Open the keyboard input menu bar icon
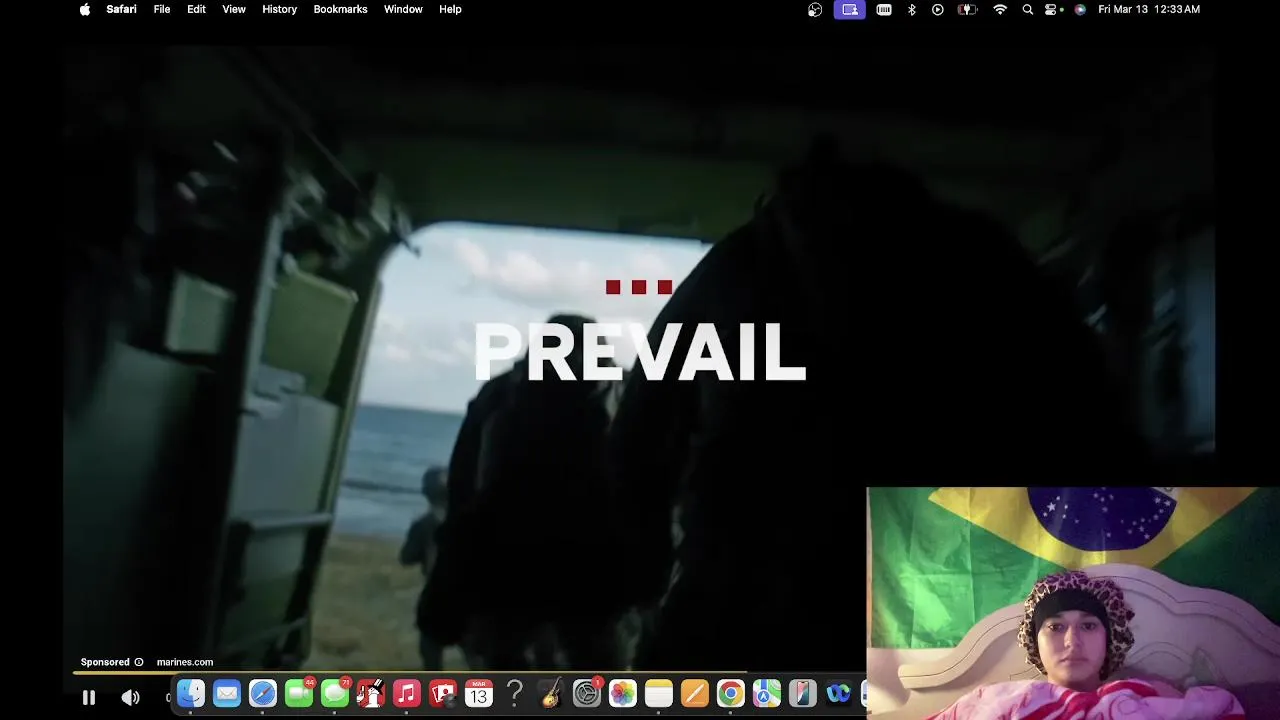 point(884,9)
